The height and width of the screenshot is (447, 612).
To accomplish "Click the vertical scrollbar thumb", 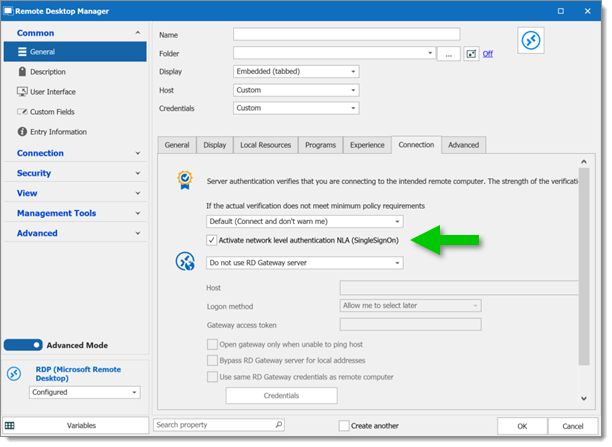I will [x=584, y=267].
